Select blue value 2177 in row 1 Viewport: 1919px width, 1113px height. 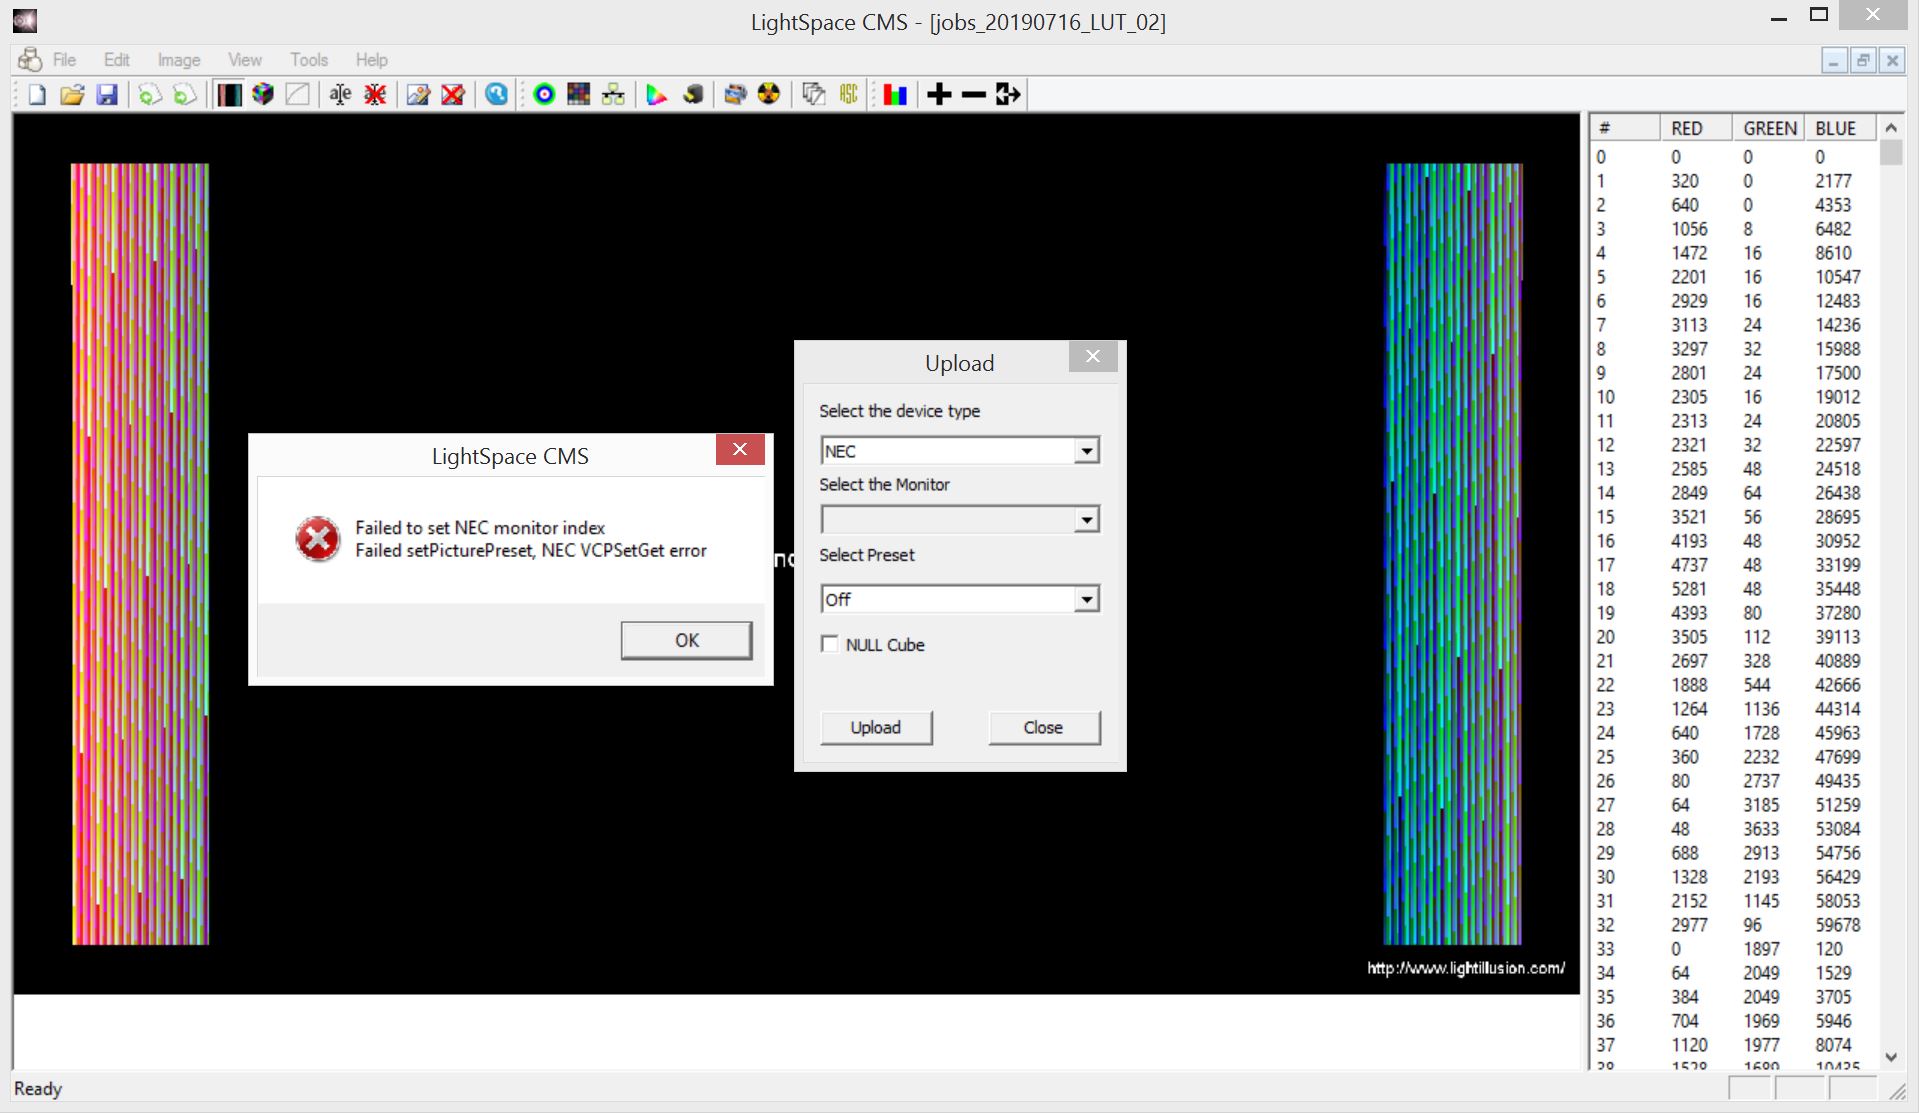(x=1833, y=181)
